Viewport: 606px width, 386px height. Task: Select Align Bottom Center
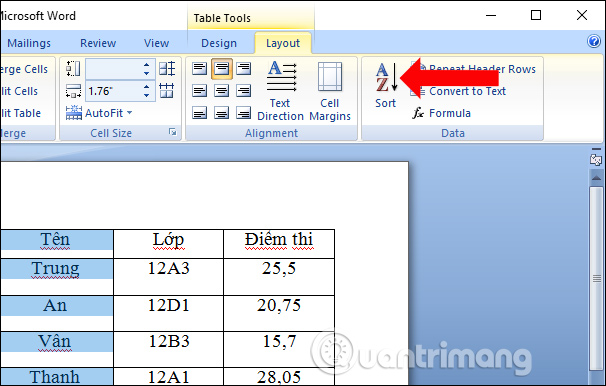pos(221,113)
